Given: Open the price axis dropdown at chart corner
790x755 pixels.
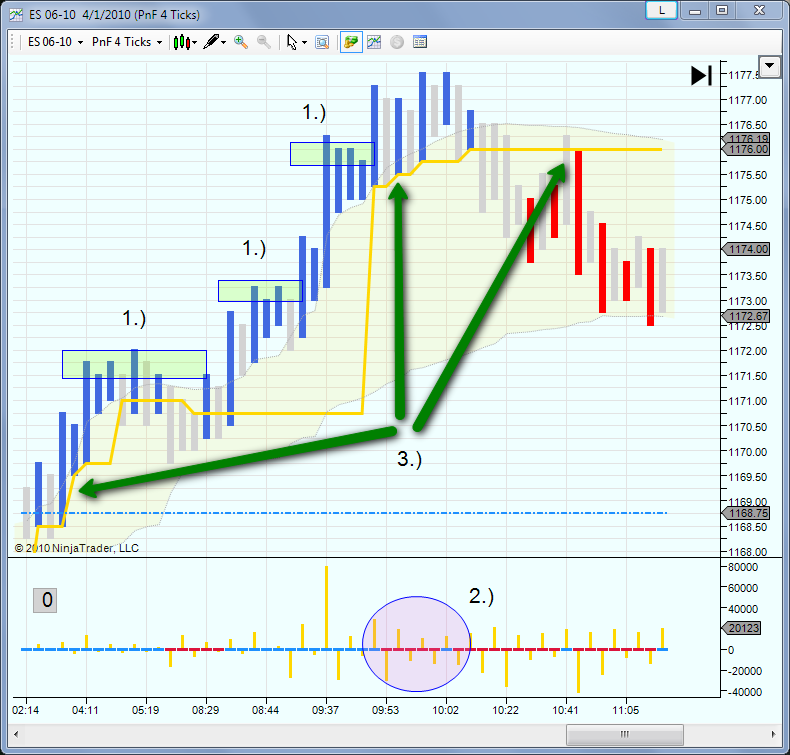Looking at the screenshot, I should [x=769, y=66].
